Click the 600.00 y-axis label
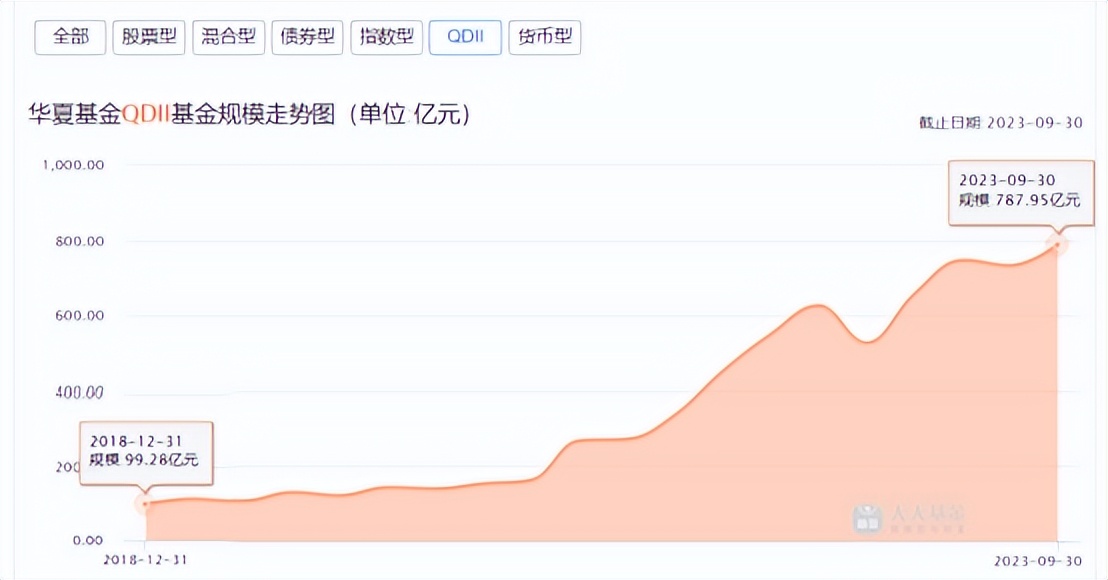The height and width of the screenshot is (580, 1108). pyautogui.click(x=80, y=316)
